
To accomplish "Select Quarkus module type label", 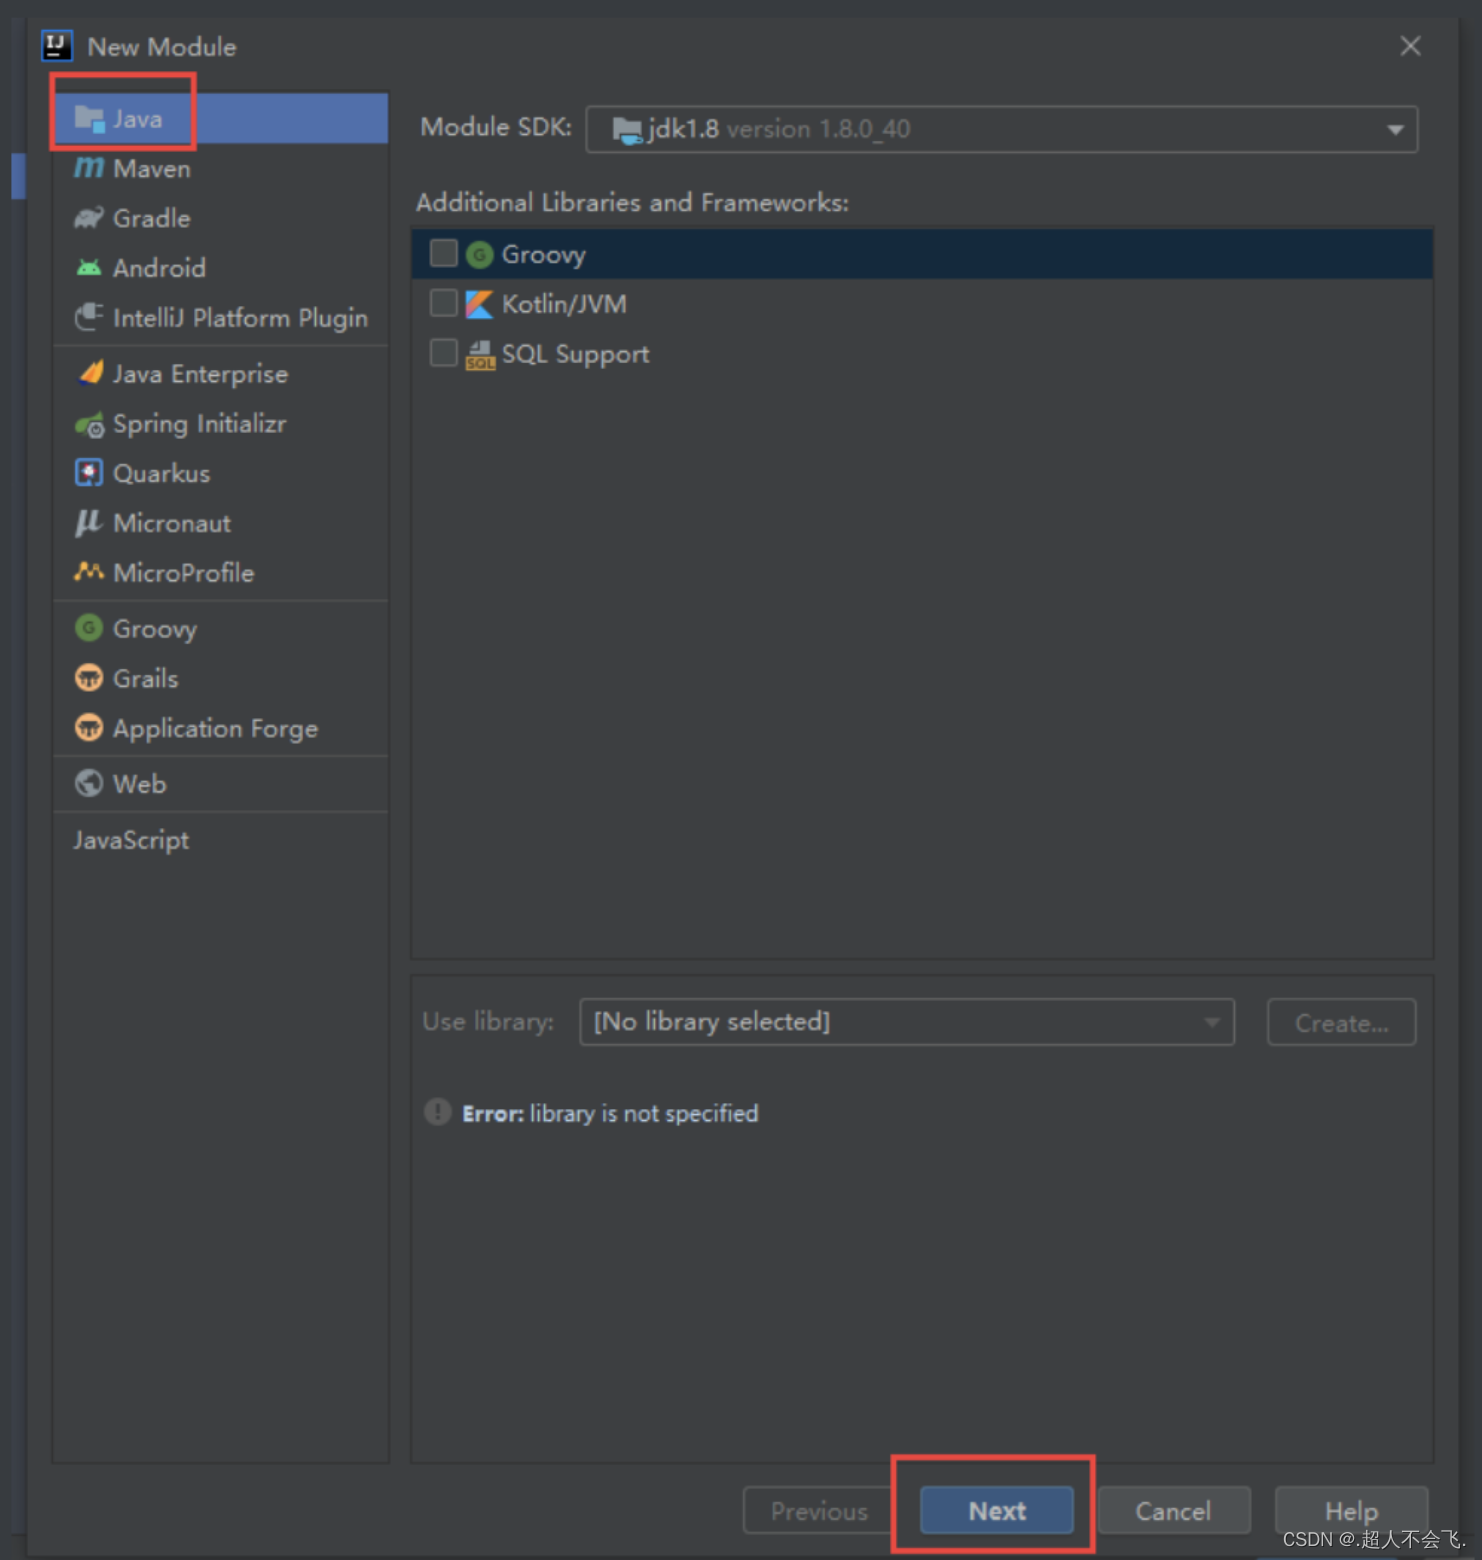I will (x=162, y=473).
